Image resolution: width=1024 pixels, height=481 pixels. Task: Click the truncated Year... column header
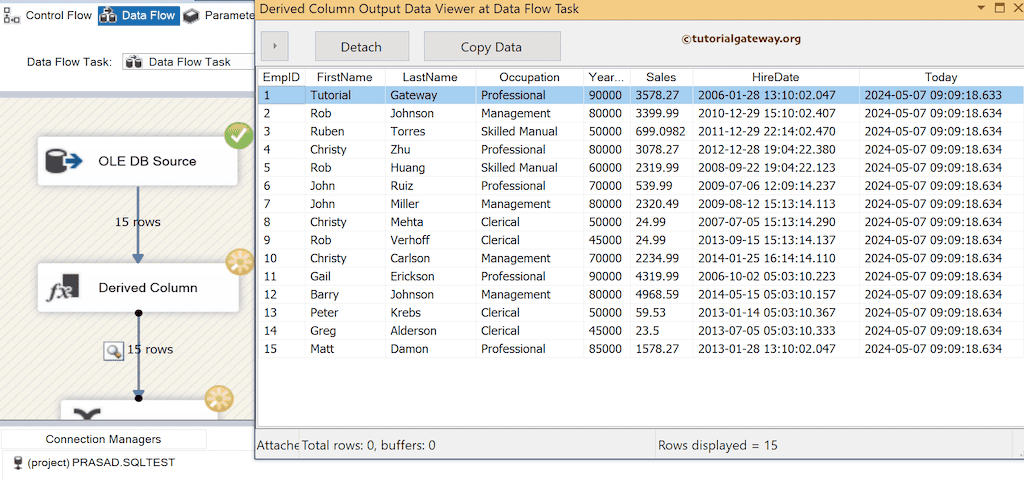coord(607,77)
